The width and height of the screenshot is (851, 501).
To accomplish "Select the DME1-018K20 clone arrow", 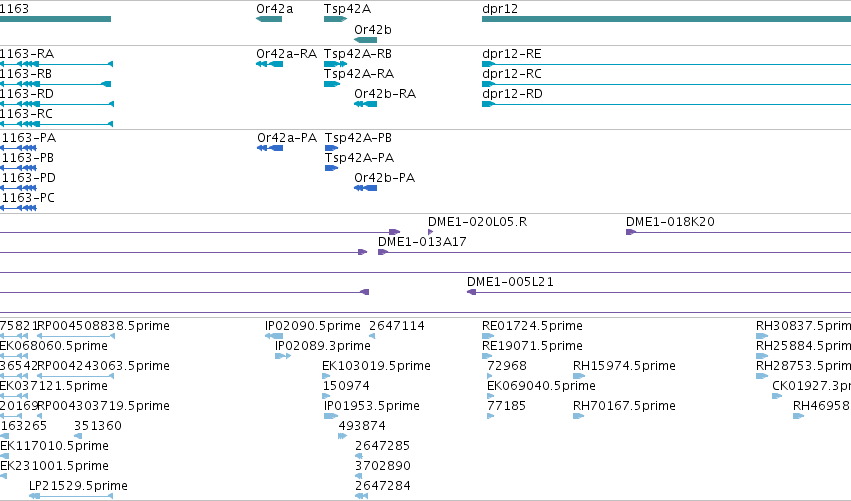I will tap(631, 232).
